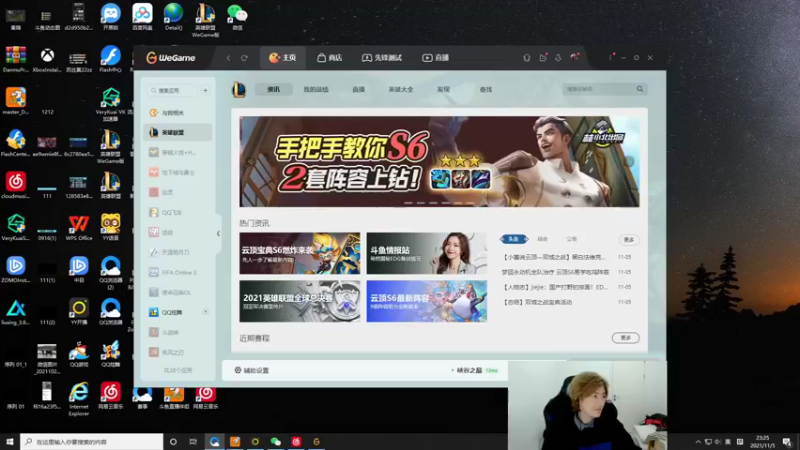Add an app with the plus button
Image resolution: width=800 pixels, height=450 pixels.
pyautogui.click(x=205, y=90)
